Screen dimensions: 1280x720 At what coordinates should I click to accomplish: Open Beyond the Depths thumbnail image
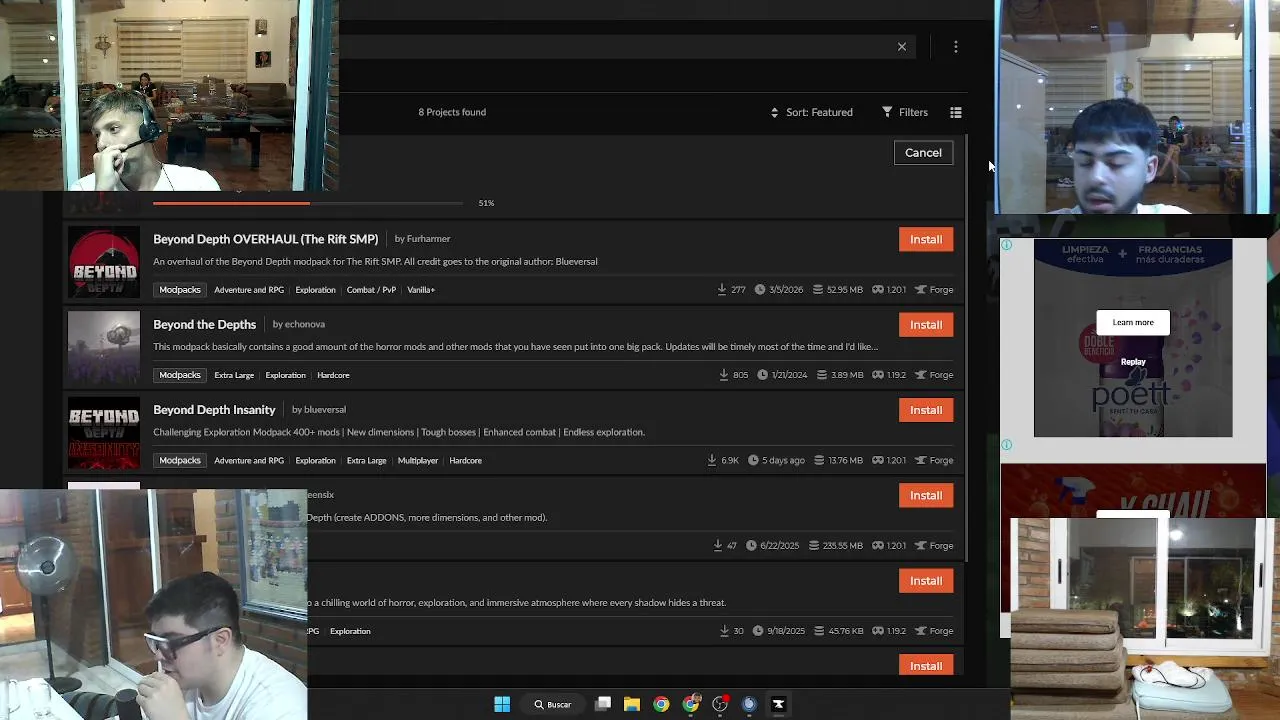coord(104,347)
